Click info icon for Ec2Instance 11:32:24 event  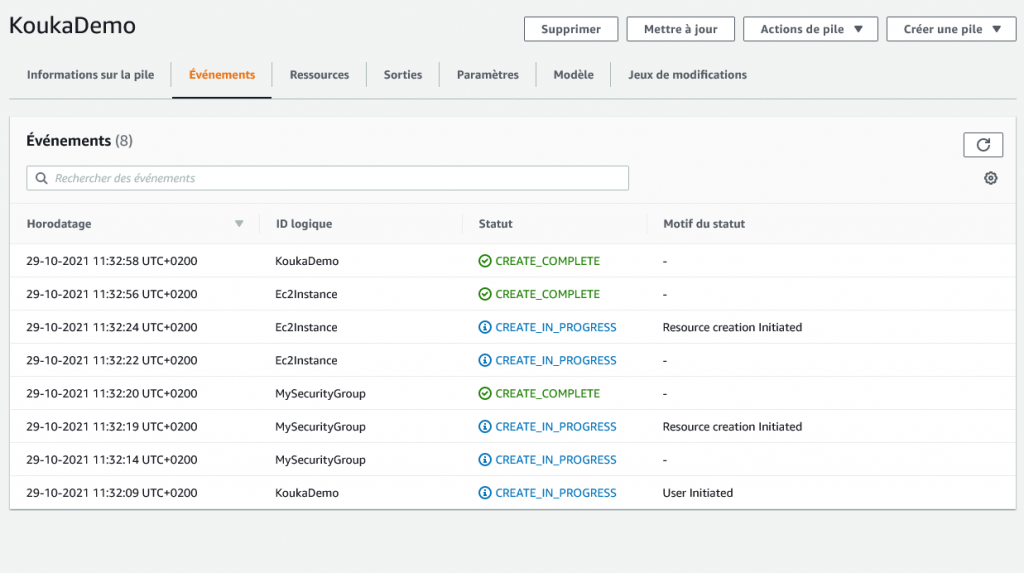point(485,327)
